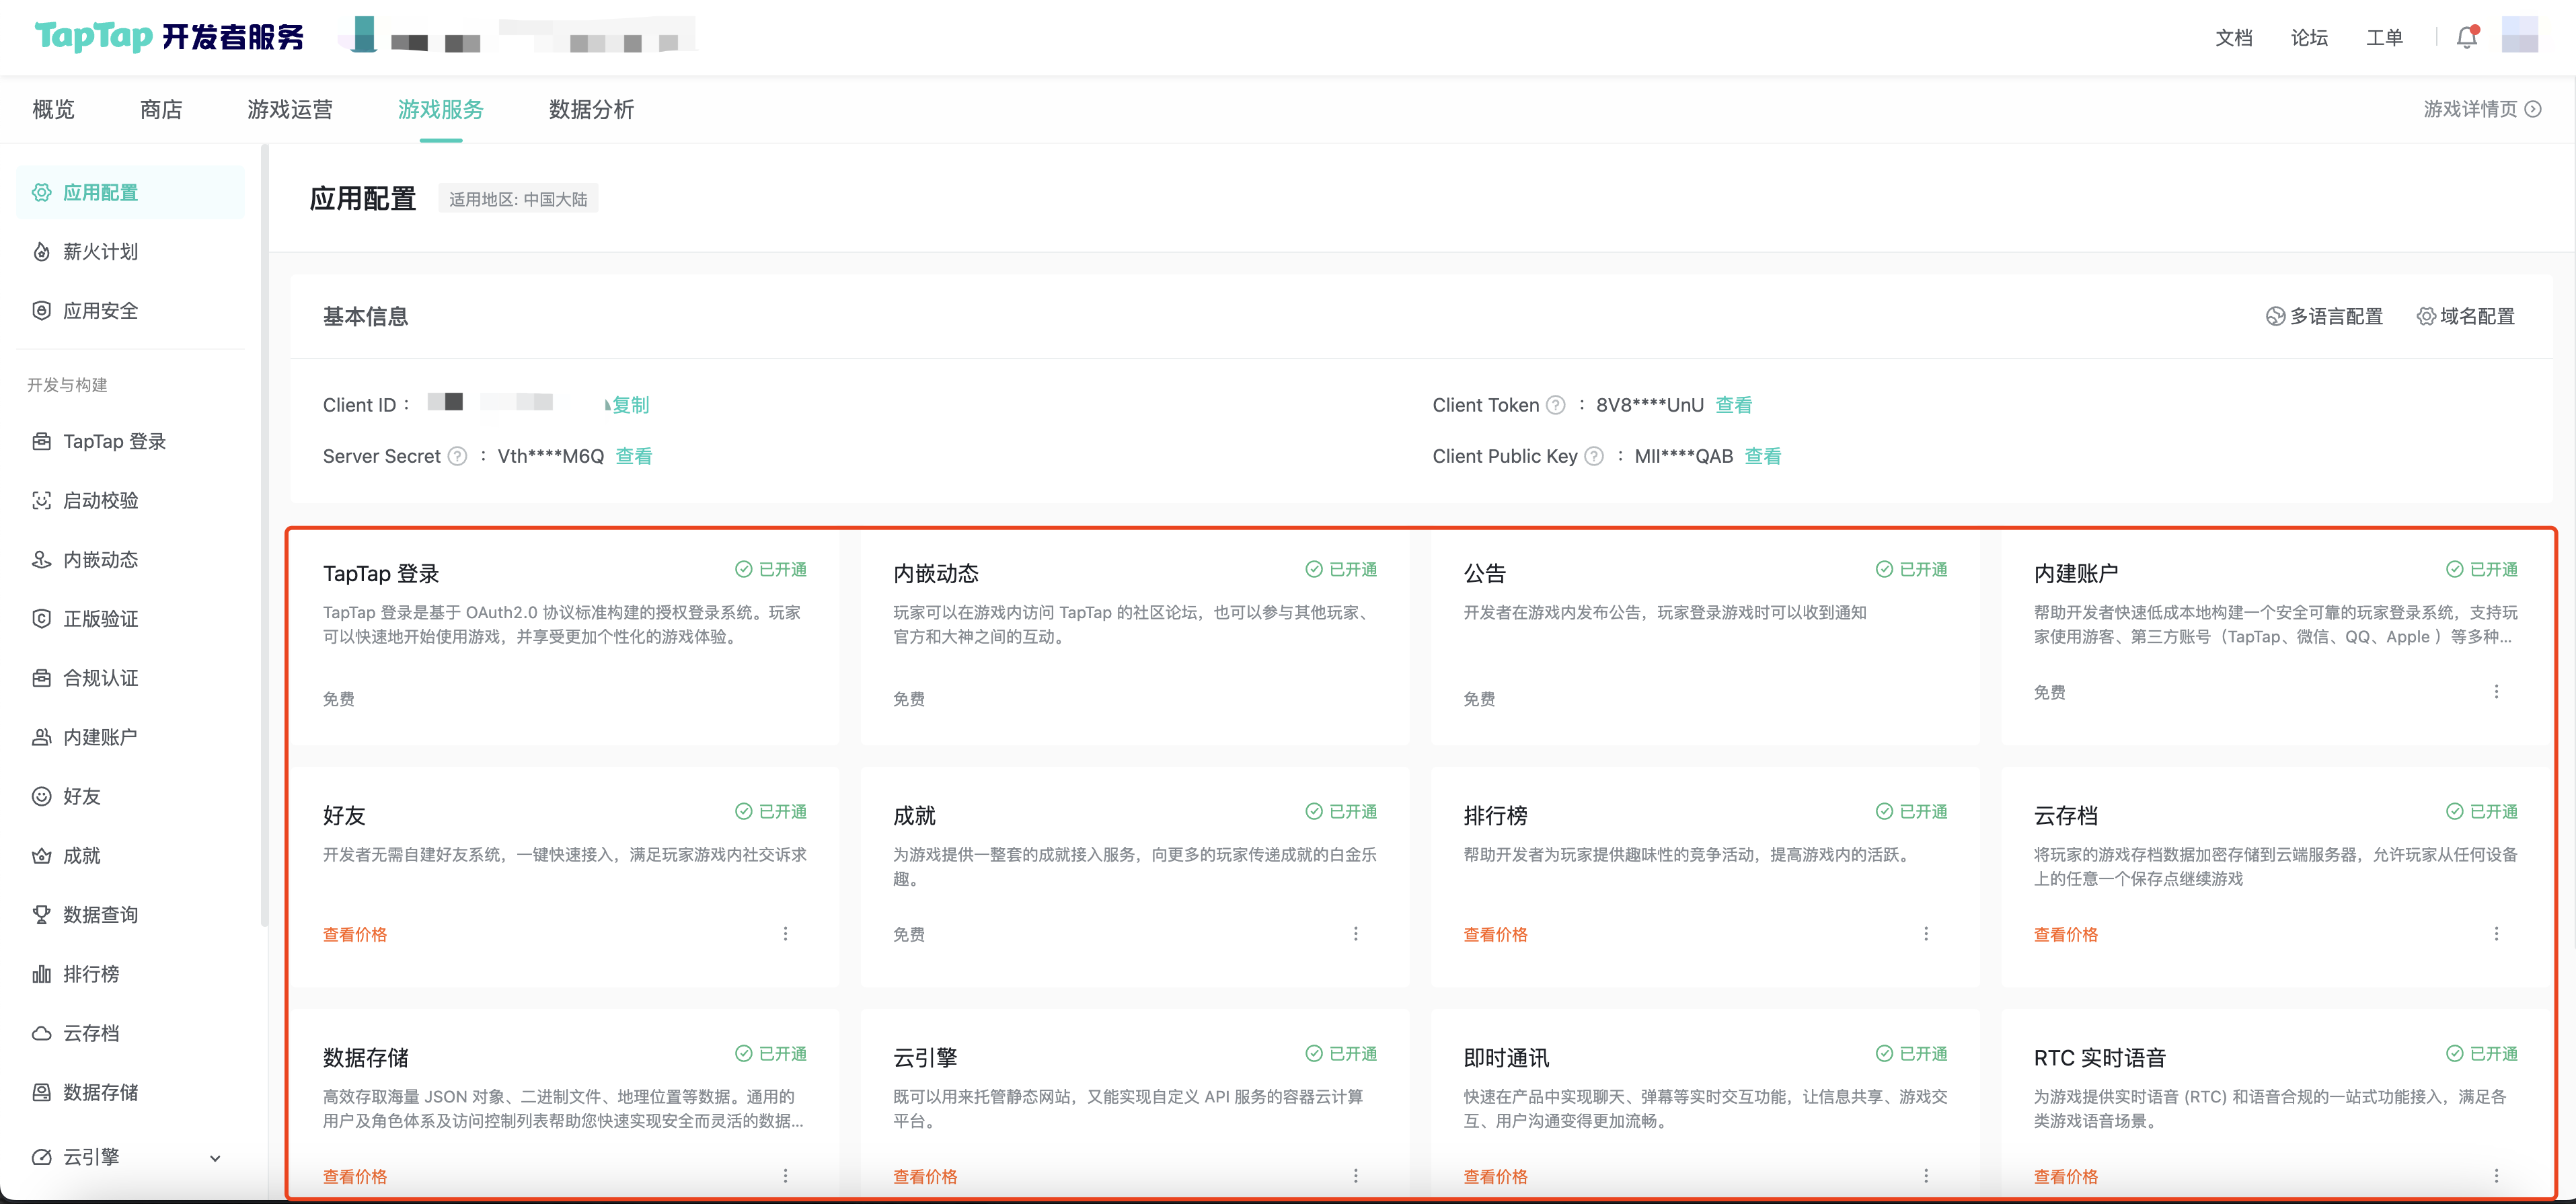Open 数据查询 sidebar item

tap(100, 914)
